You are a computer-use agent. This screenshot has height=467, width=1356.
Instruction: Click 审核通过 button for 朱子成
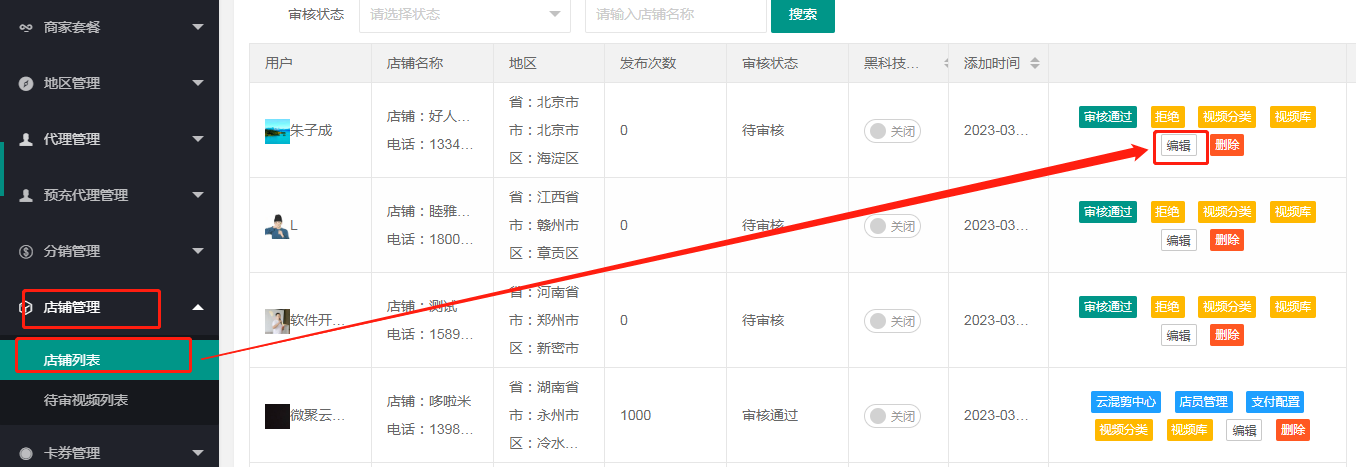(1108, 117)
